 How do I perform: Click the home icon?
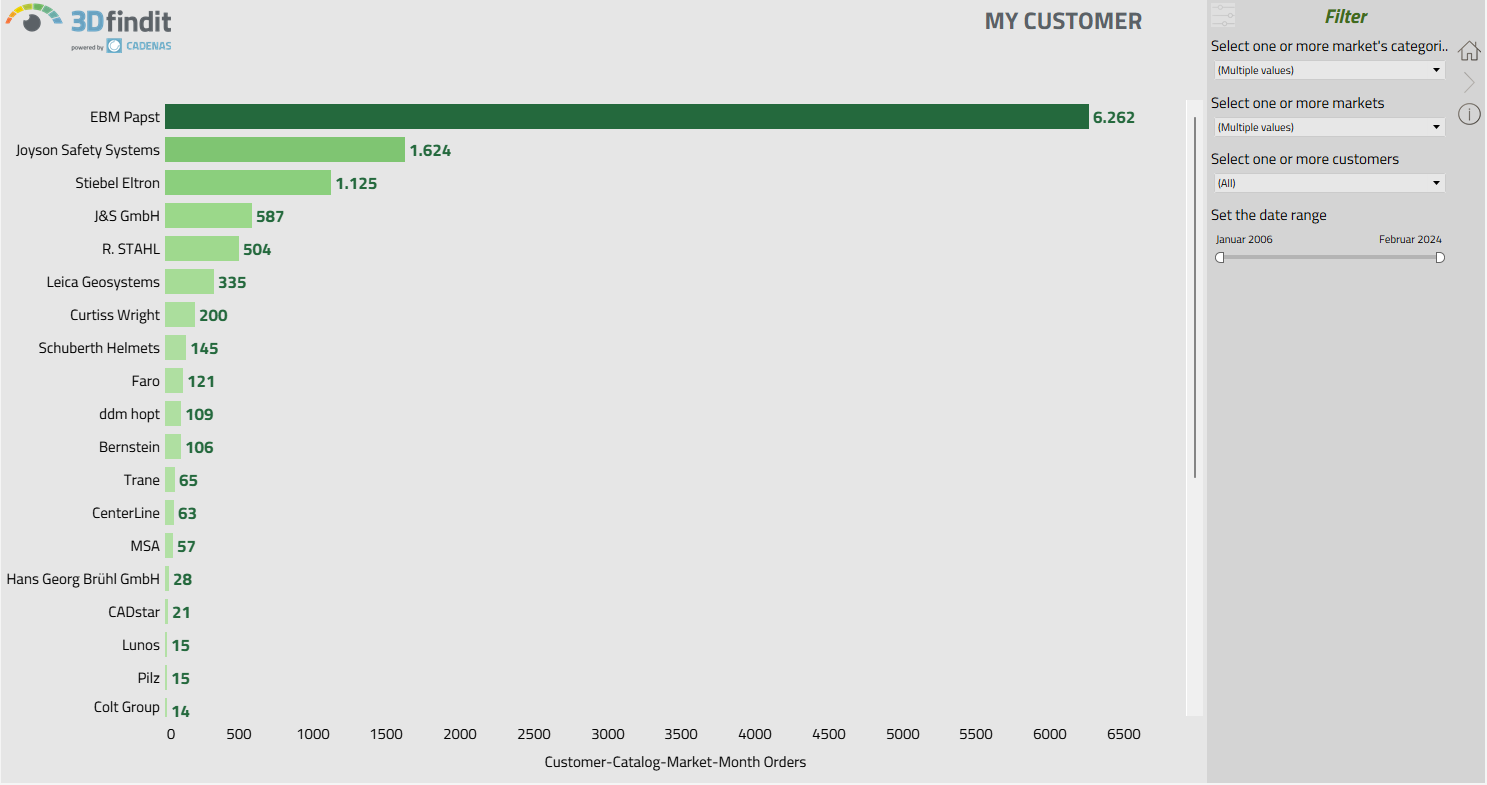click(x=1468, y=51)
